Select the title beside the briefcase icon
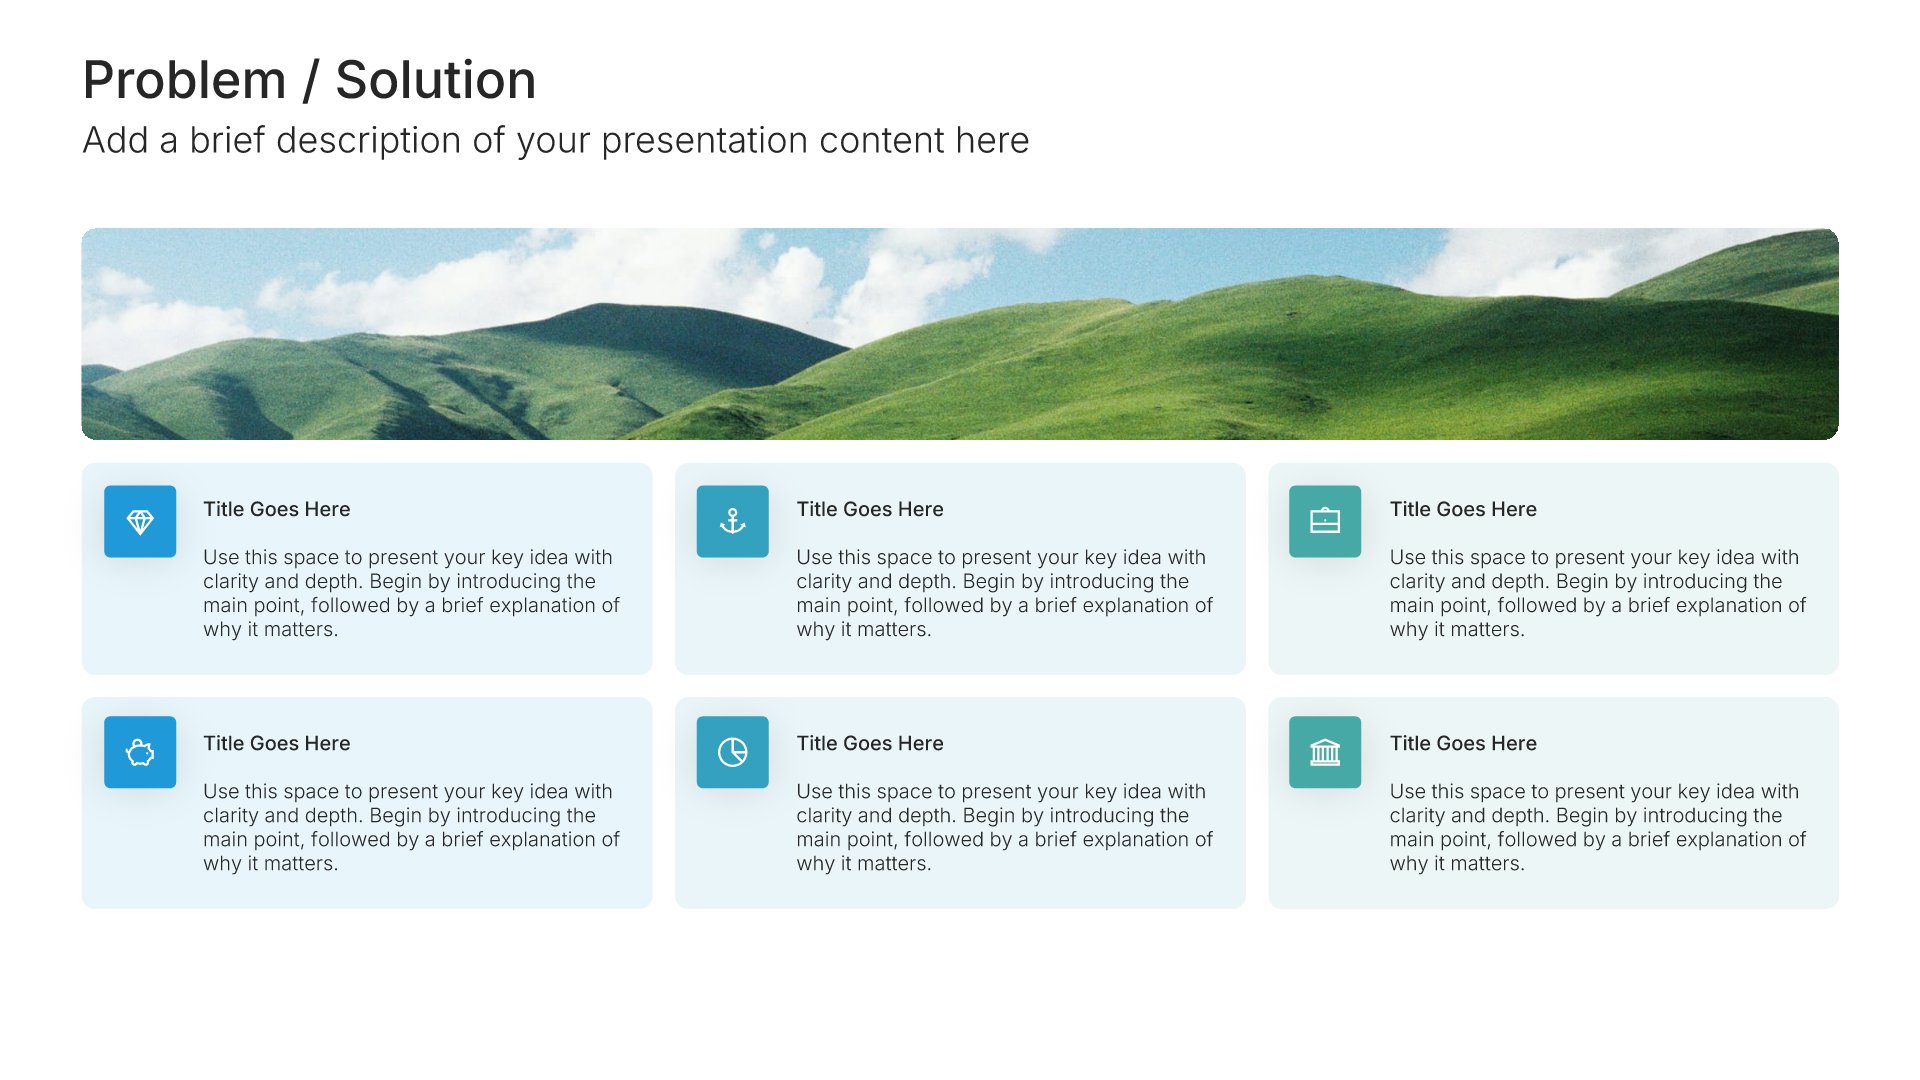1920x1080 pixels. [x=1463, y=509]
